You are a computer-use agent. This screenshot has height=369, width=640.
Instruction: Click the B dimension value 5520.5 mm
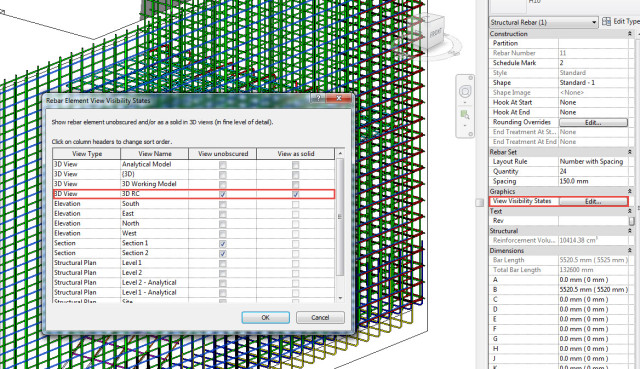[x=593, y=290]
